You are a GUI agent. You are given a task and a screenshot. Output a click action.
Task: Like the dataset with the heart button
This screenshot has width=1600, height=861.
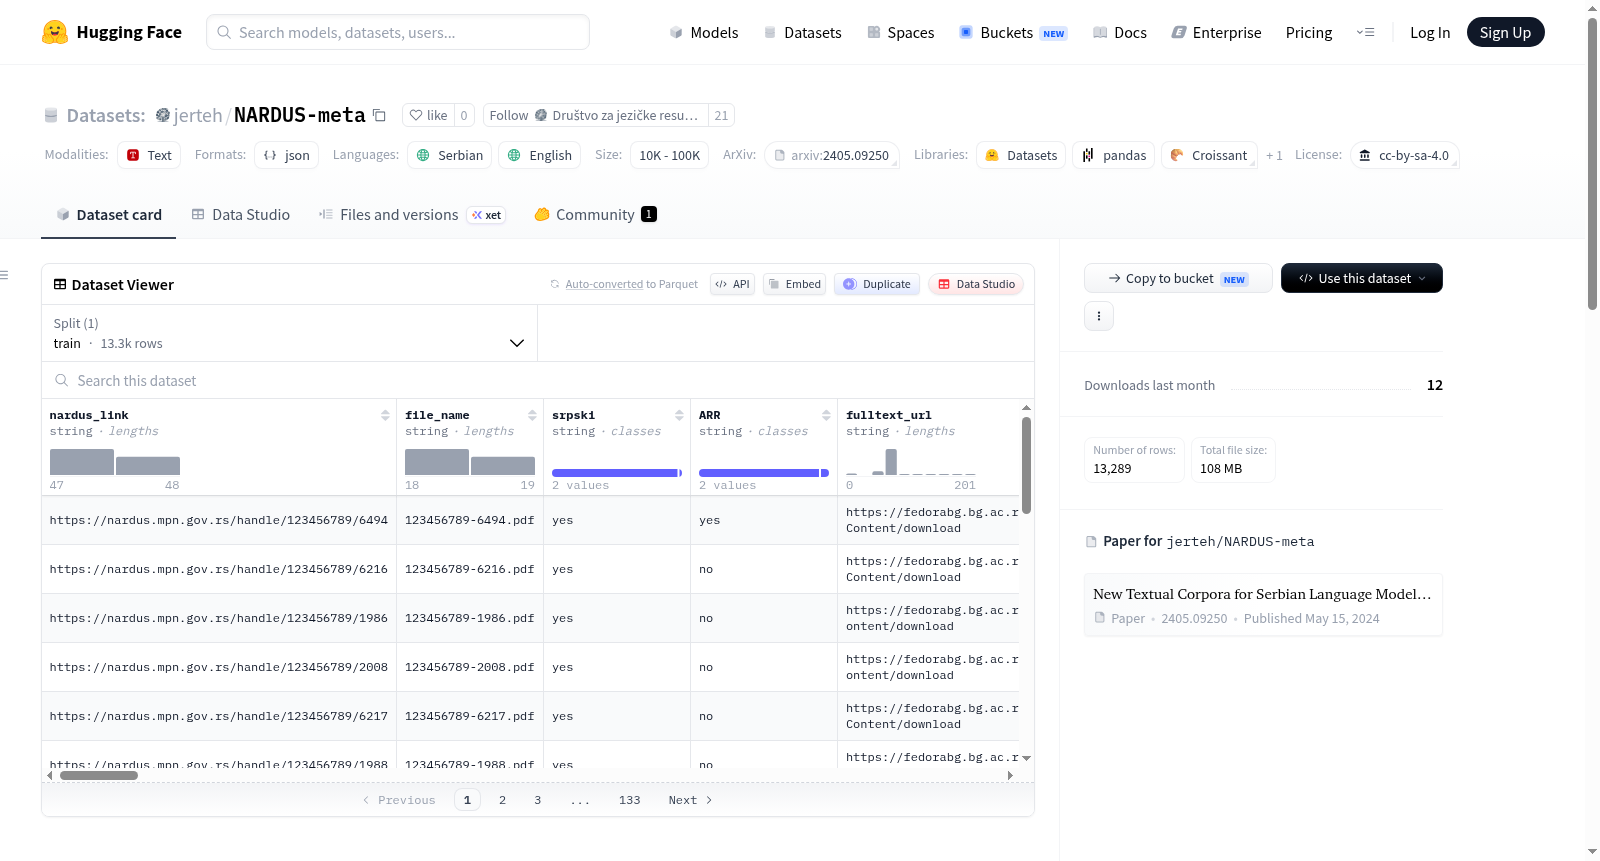[x=428, y=115]
